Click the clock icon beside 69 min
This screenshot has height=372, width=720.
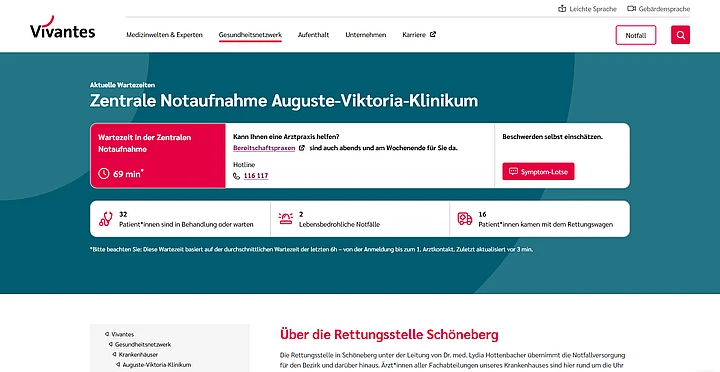click(x=104, y=174)
